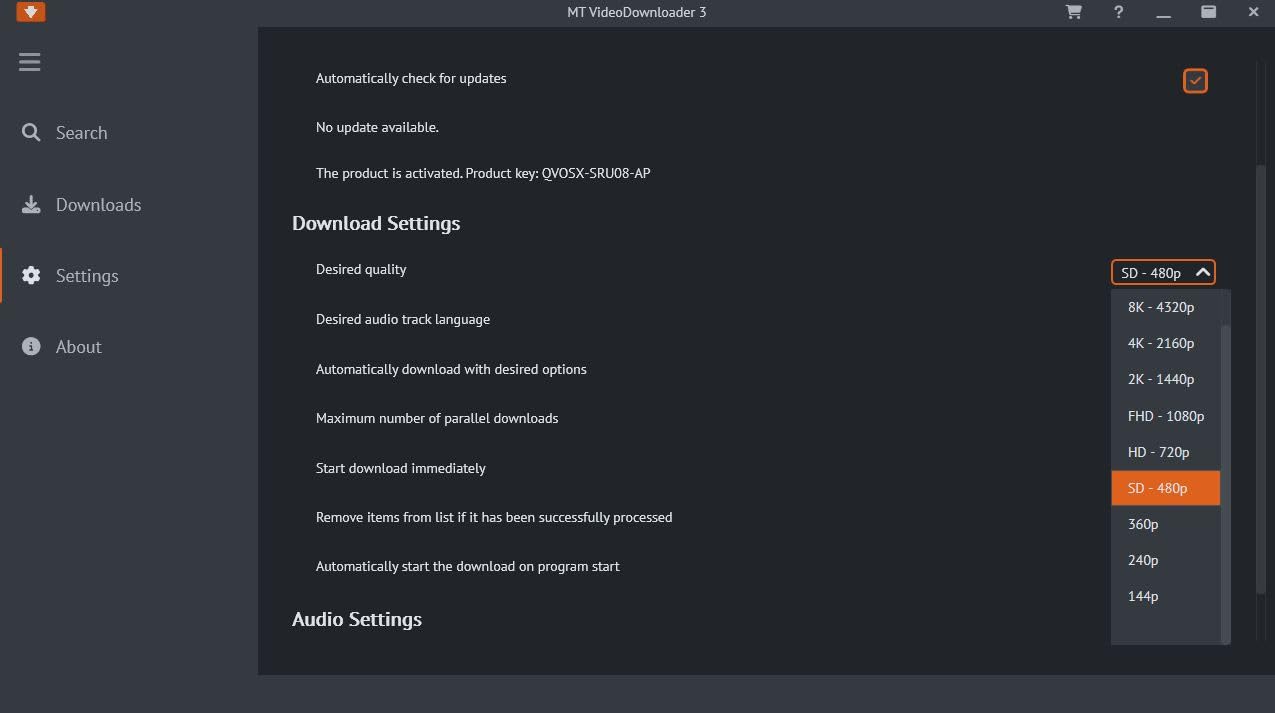Choose 4K - 2160p quality

coord(1165,343)
